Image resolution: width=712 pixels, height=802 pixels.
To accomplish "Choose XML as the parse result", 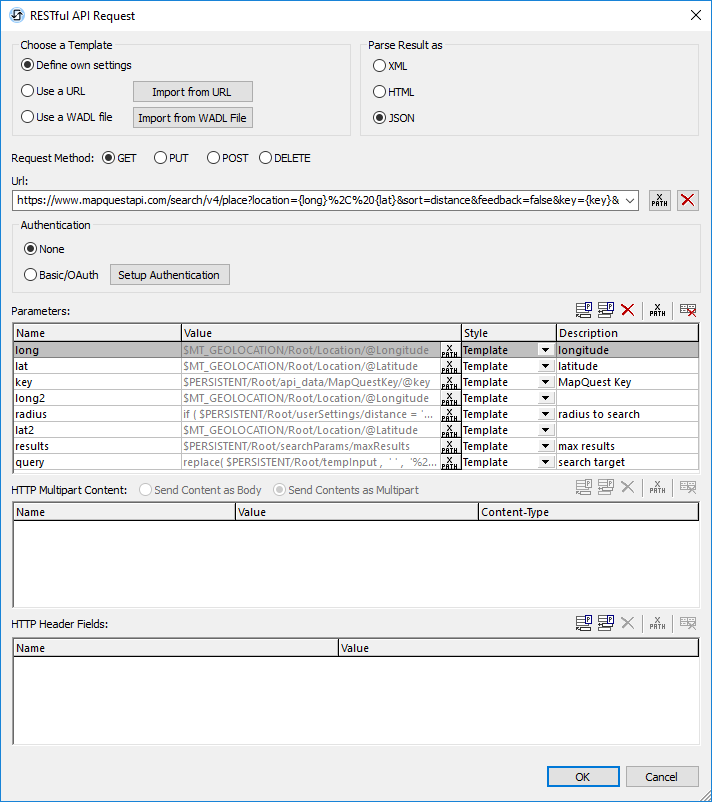I will 379,66.
